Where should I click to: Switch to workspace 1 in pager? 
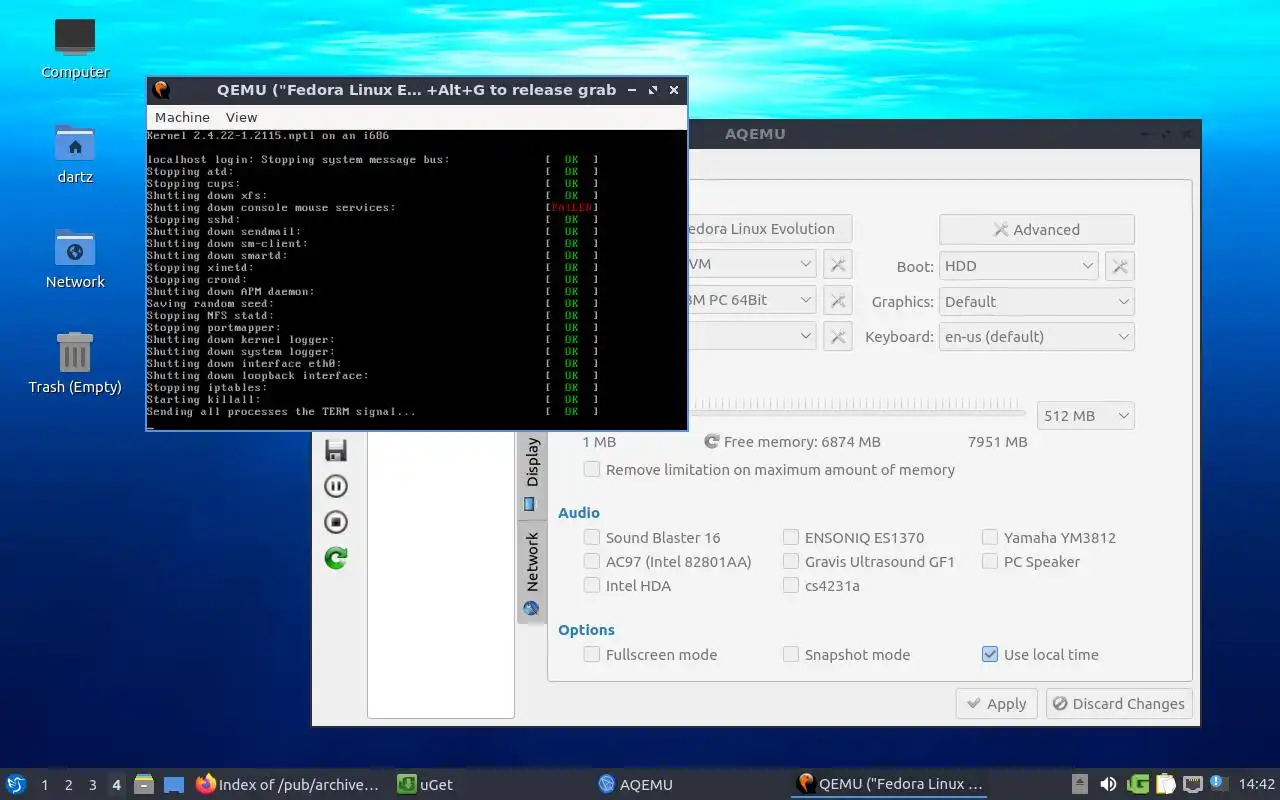pyautogui.click(x=44, y=785)
